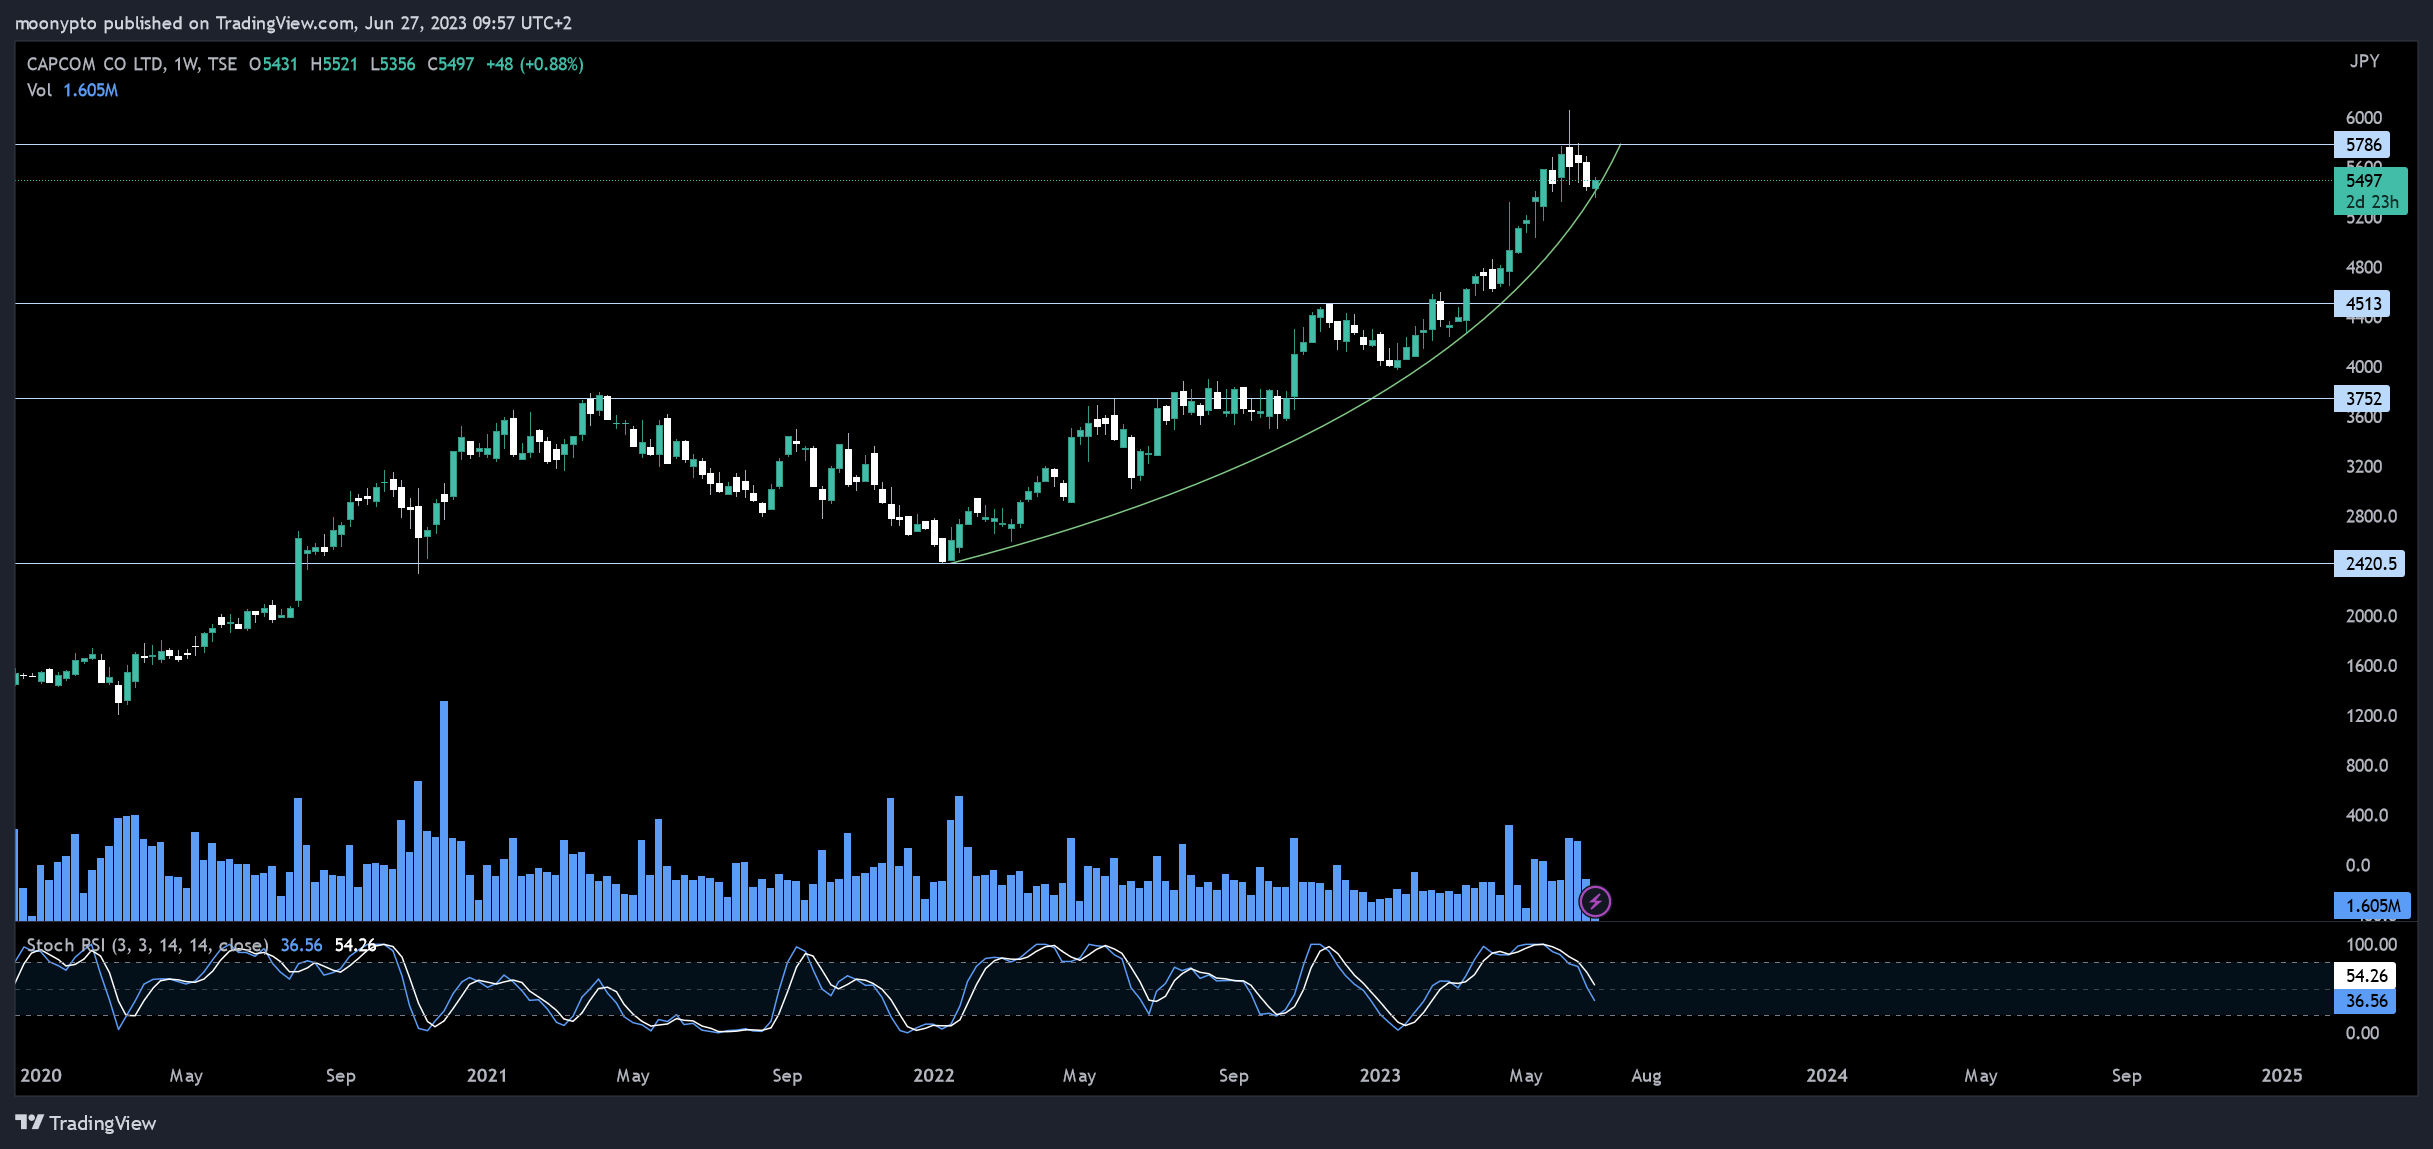The height and width of the screenshot is (1149, 2433).
Task: Click the closing price C5497 value
Action: [450, 64]
